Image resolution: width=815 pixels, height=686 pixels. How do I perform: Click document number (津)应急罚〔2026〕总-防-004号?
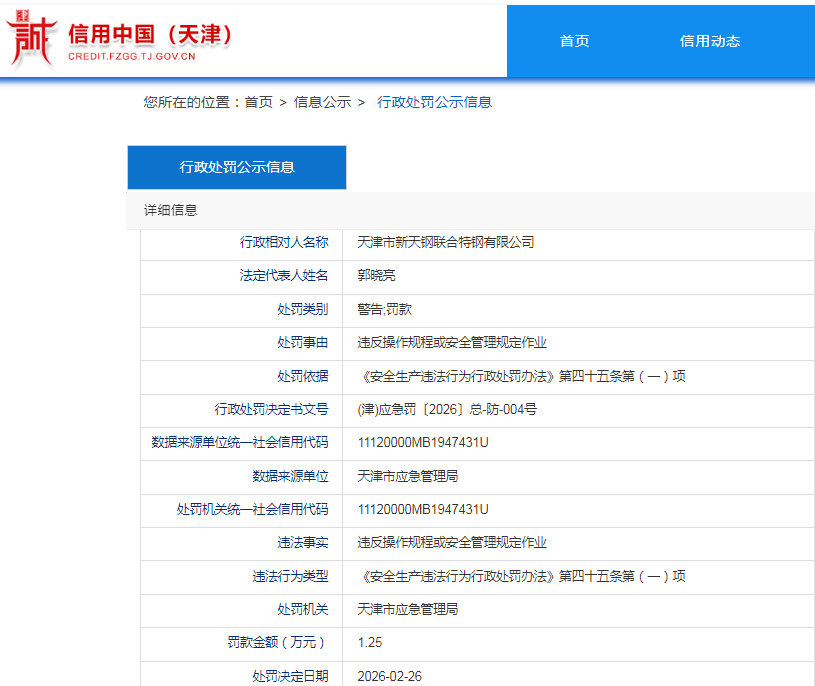point(447,409)
